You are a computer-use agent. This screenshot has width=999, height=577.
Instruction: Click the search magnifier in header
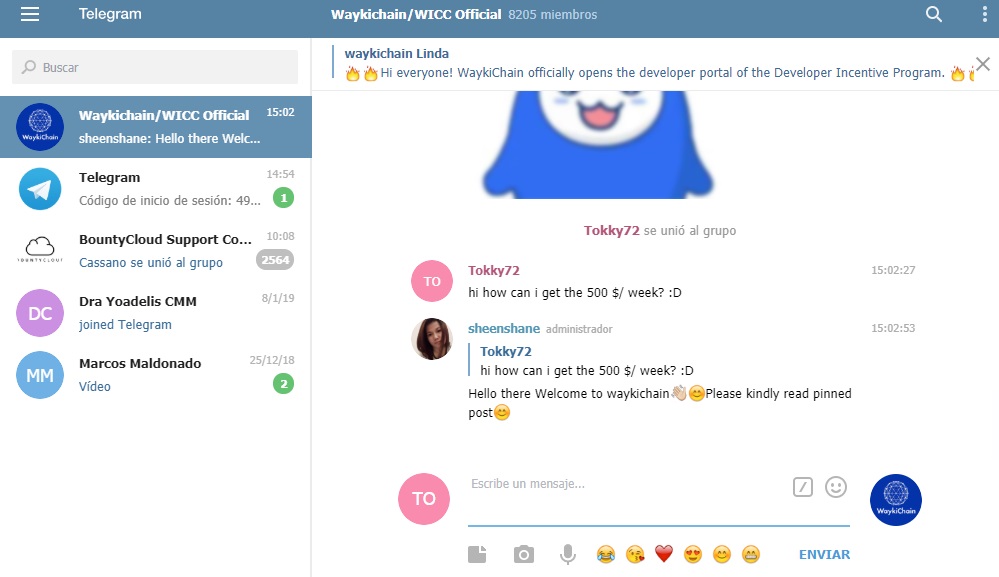(x=933, y=14)
